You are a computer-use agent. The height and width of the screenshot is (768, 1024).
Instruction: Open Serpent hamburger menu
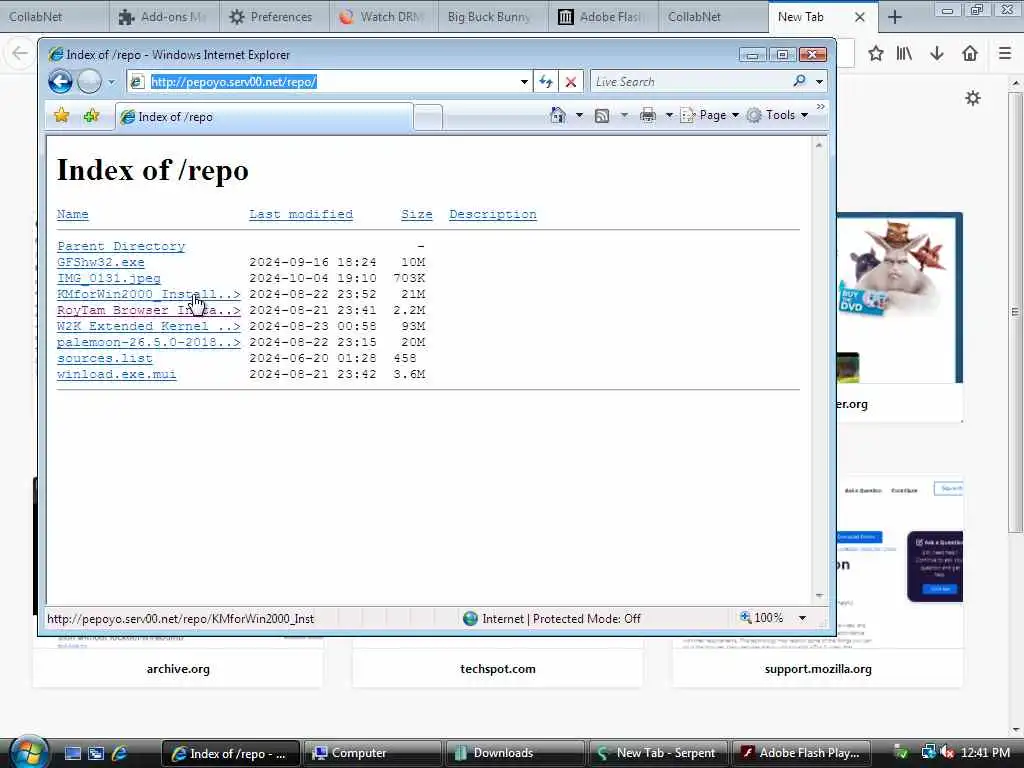1005,54
